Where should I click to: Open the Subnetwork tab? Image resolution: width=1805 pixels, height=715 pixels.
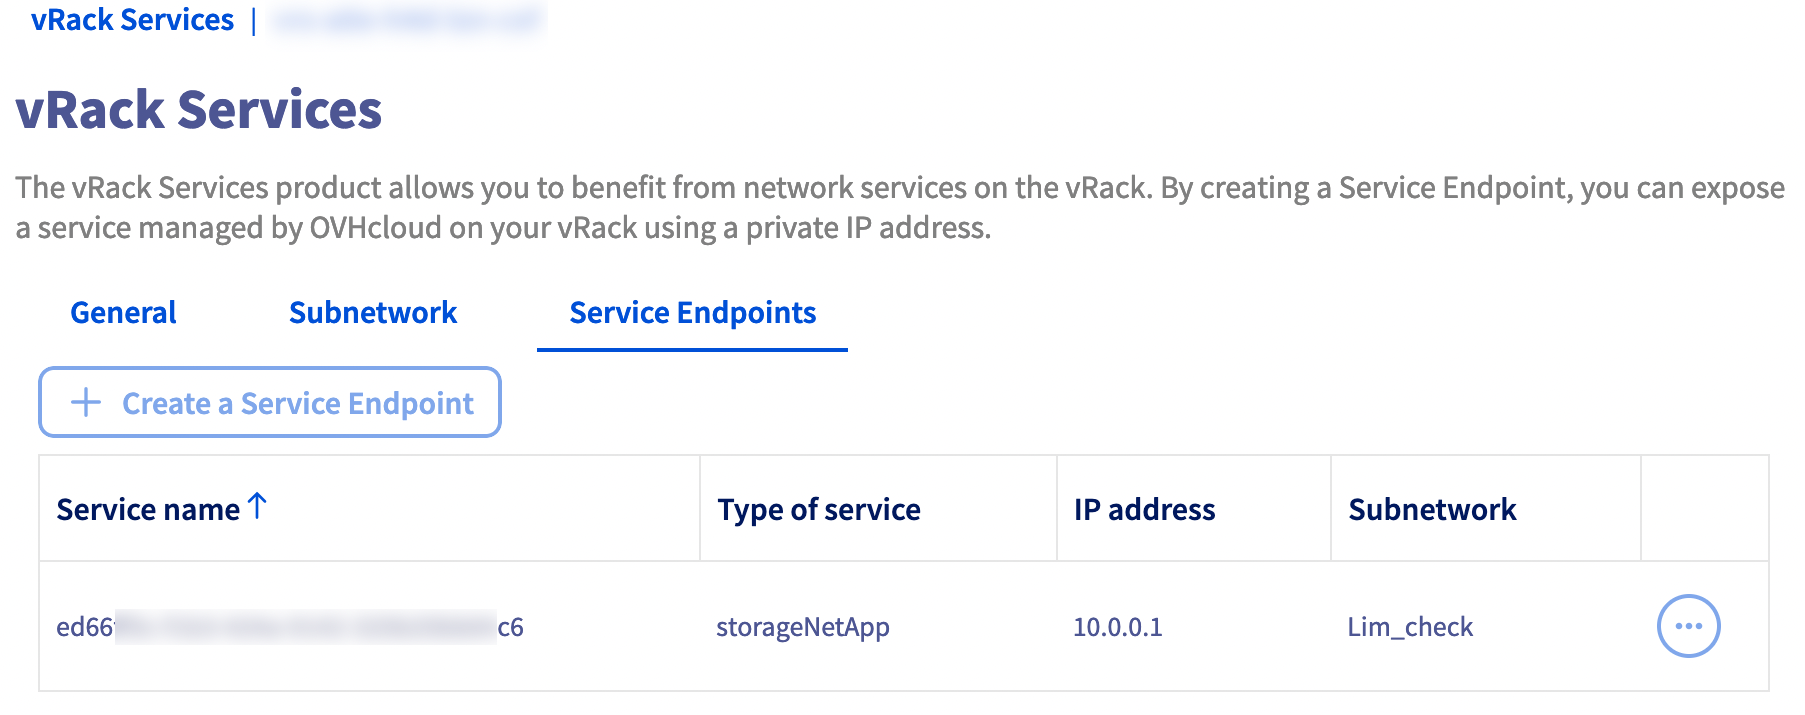373,313
